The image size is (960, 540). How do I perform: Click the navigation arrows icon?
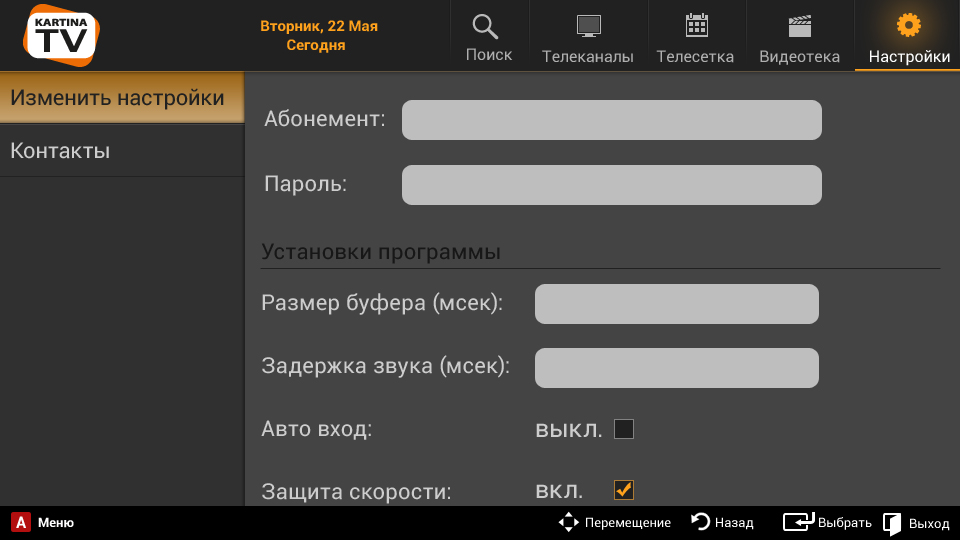569,522
